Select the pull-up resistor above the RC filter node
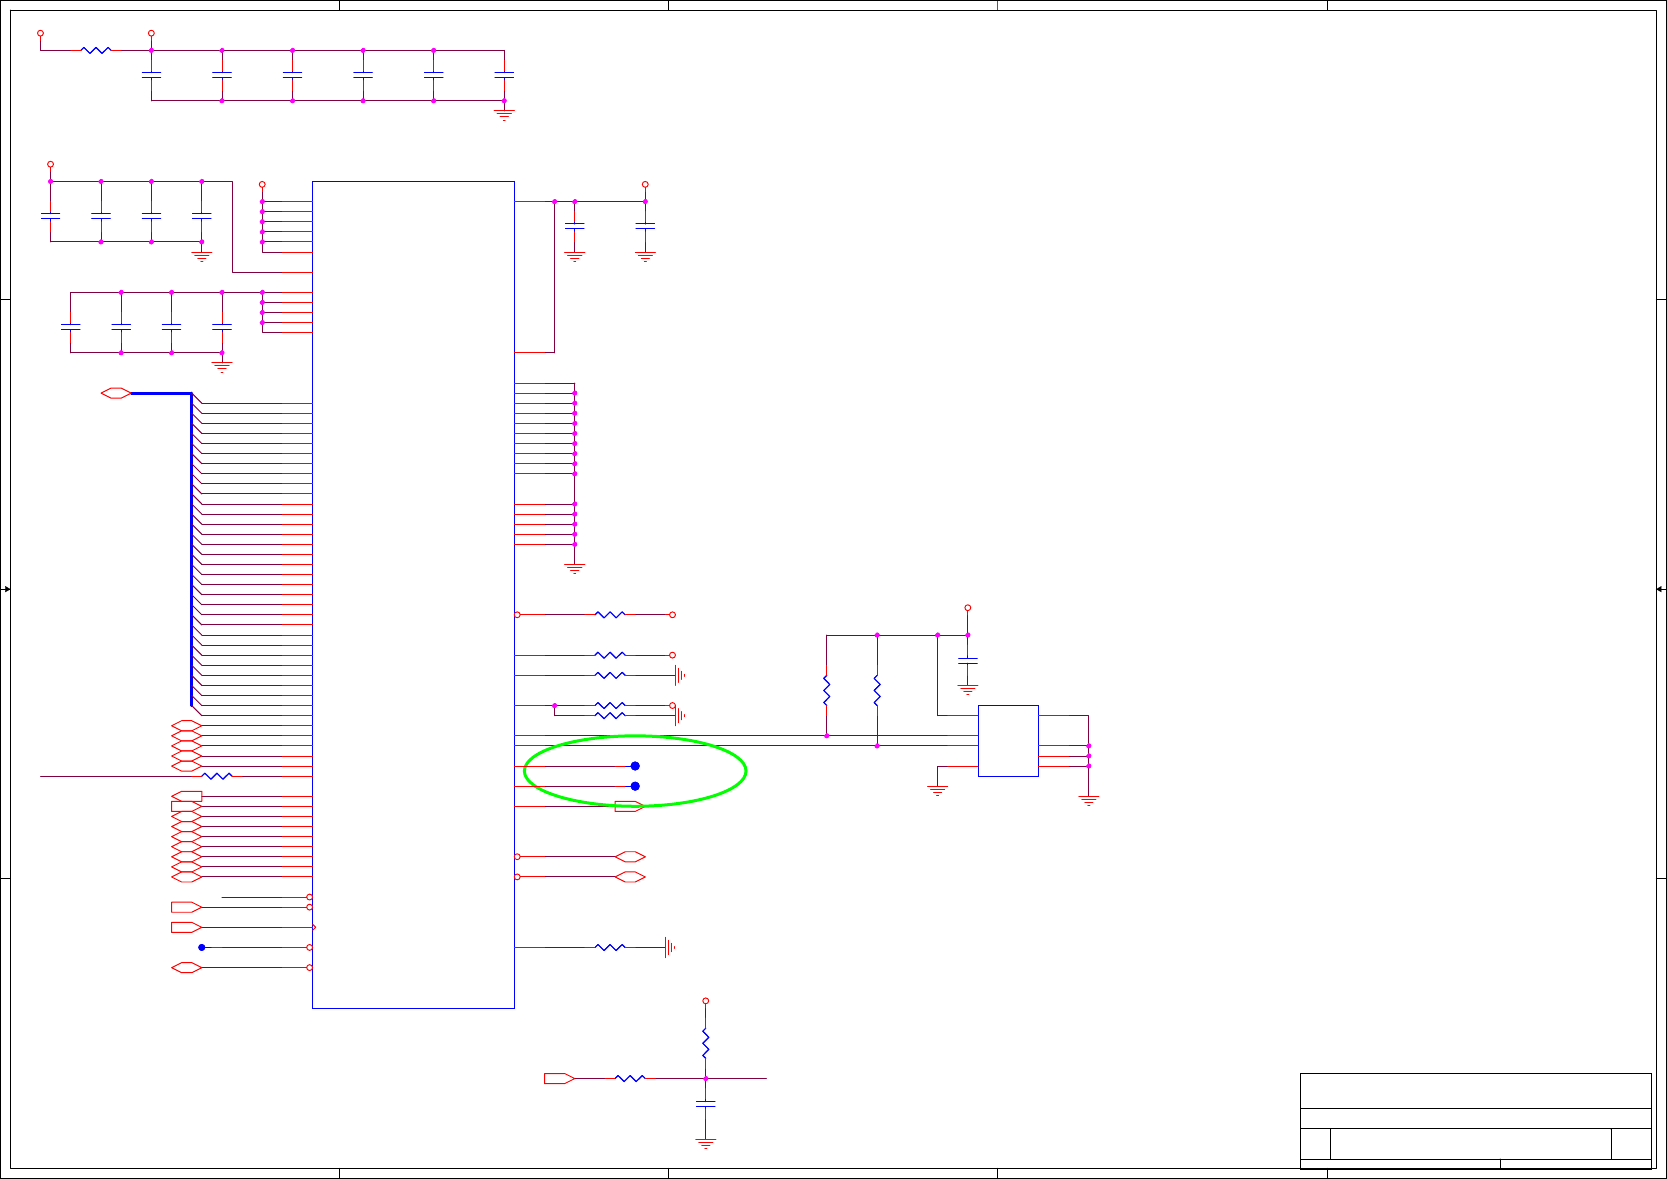1667x1179 pixels. coord(705,1044)
